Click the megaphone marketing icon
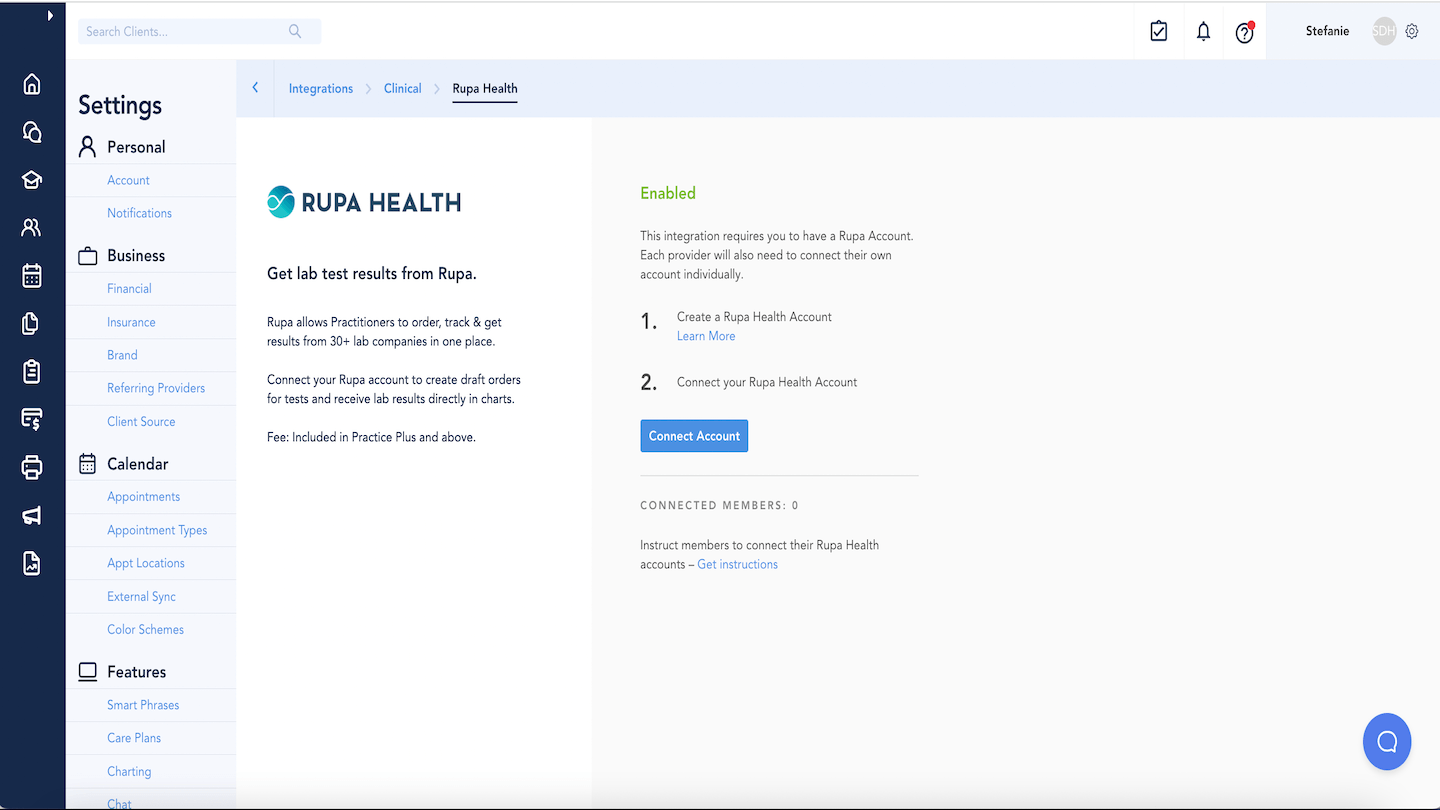 [x=32, y=516]
